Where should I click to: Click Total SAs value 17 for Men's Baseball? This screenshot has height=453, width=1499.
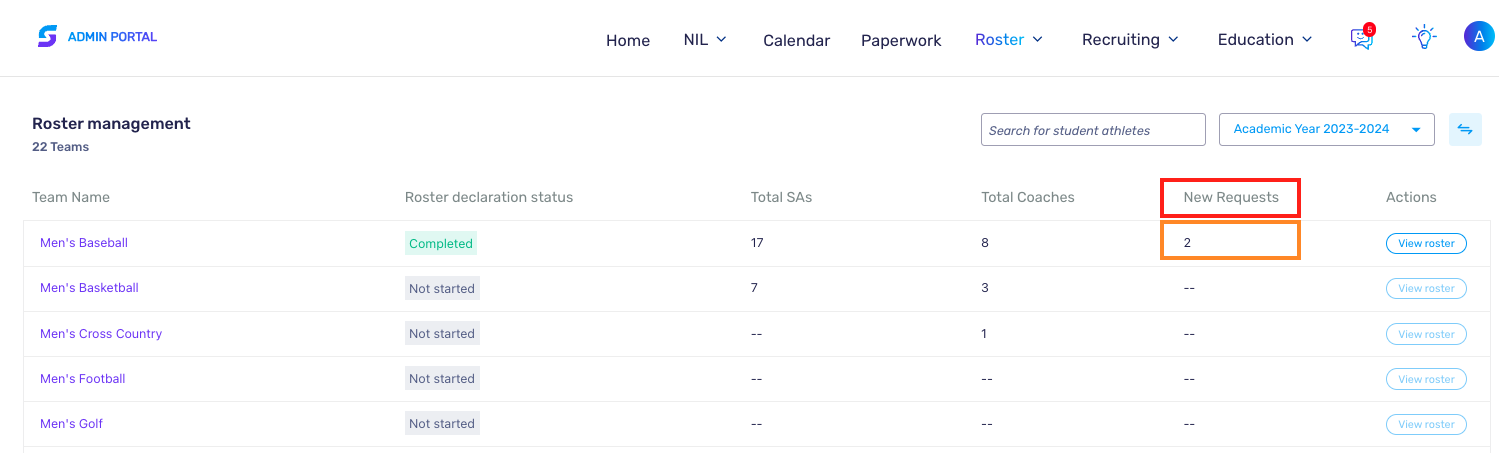pyautogui.click(x=758, y=243)
